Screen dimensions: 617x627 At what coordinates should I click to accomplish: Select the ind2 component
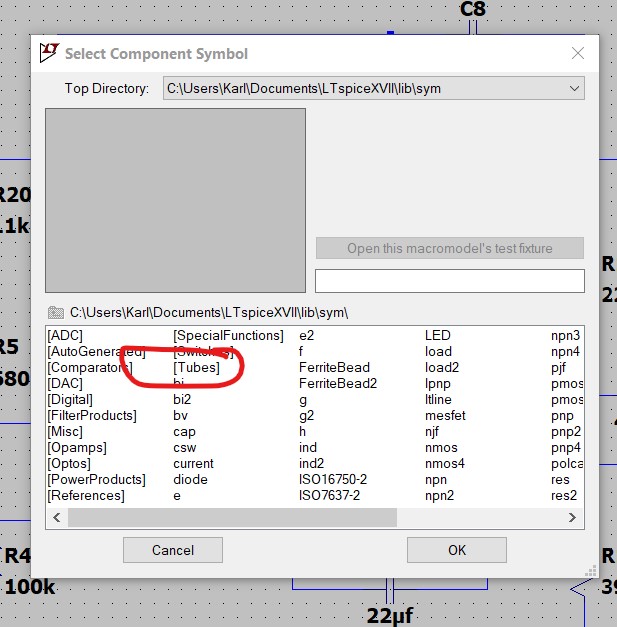(x=311, y=463)
